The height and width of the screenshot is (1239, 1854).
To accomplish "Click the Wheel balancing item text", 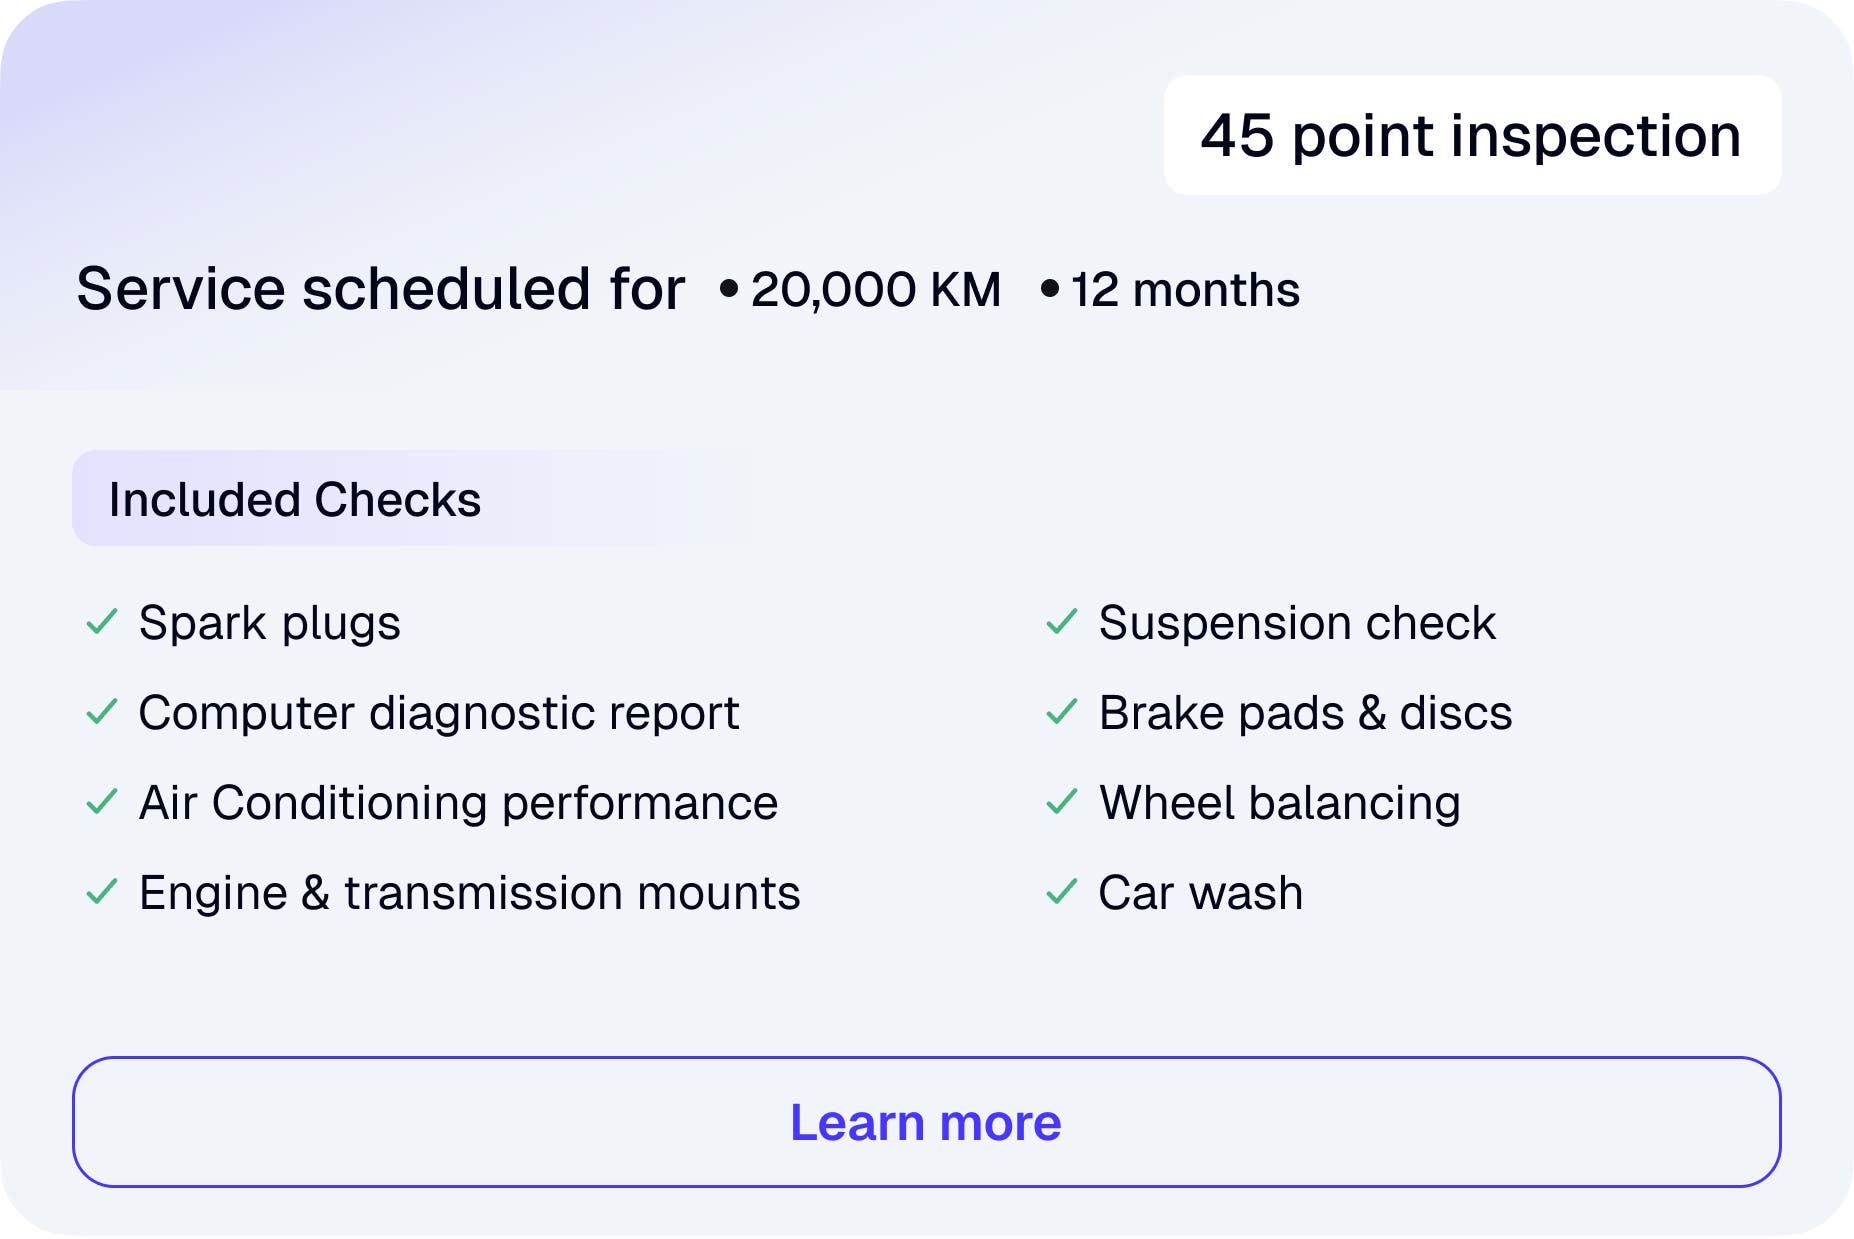I will tap(1280, 803).
